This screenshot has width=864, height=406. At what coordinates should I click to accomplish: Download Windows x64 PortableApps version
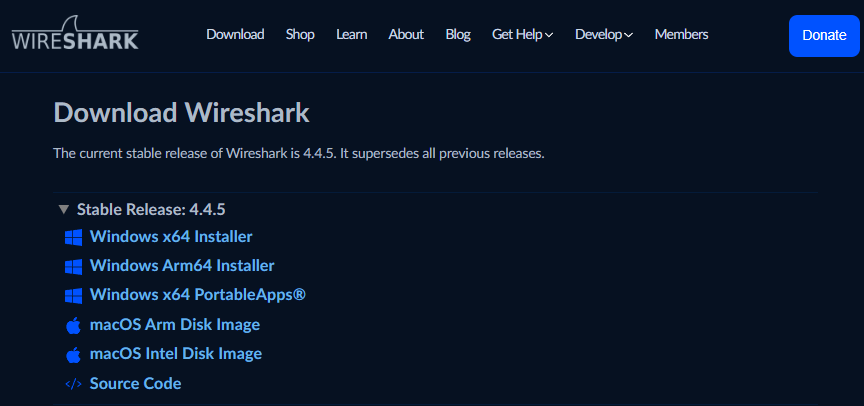point(197,295)
